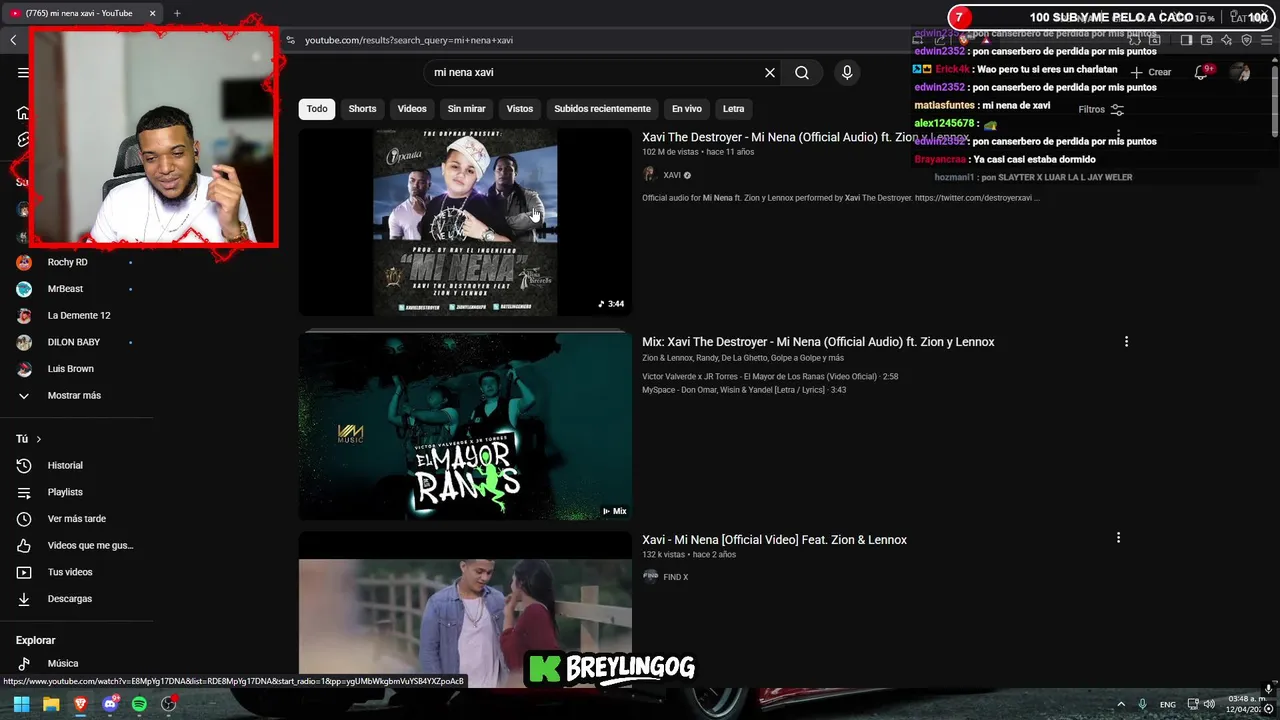Select the 'Shorts' filter chip
The image size is (1280, 720).
[x=362, y=109]
